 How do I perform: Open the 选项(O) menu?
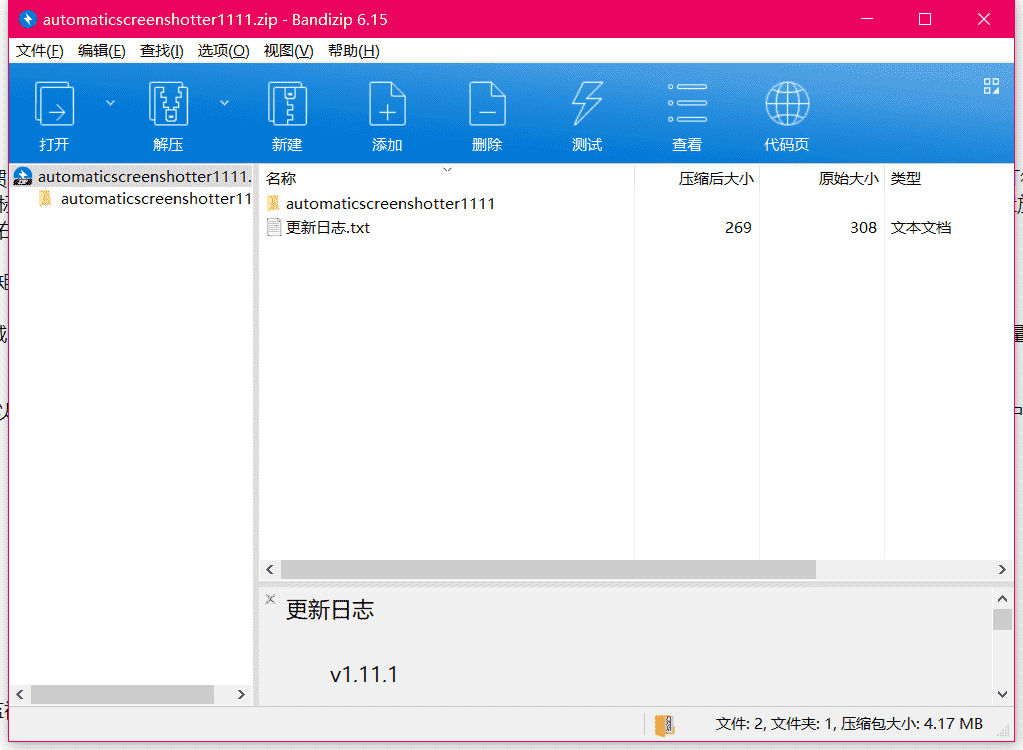(223, 51)
